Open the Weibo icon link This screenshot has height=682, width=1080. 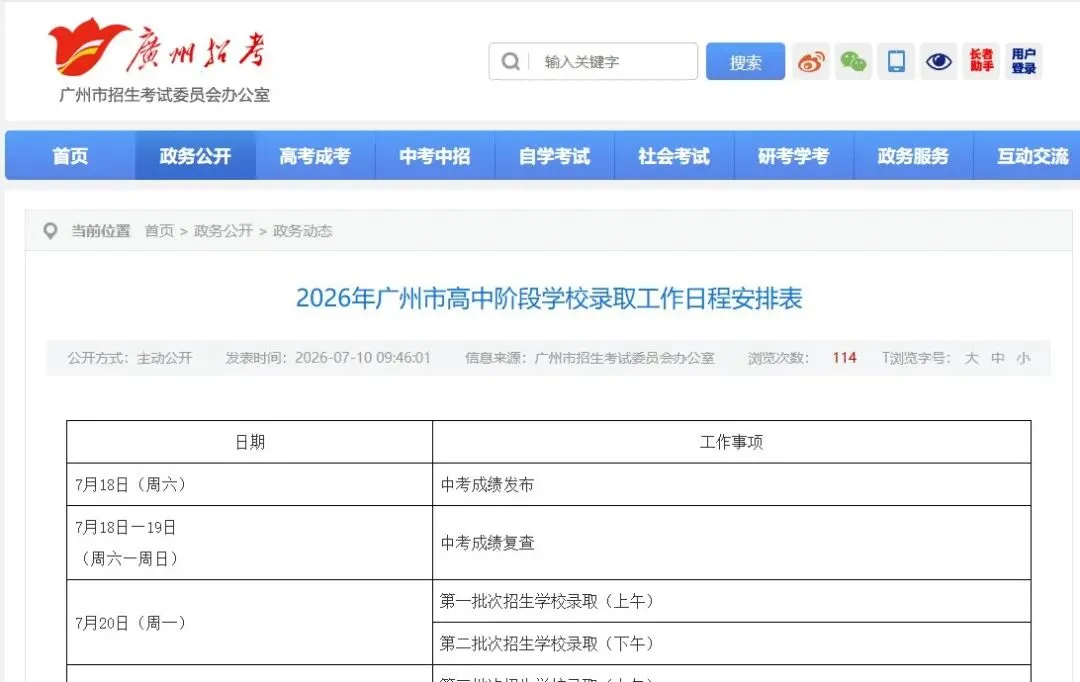[x=811, y=61]
